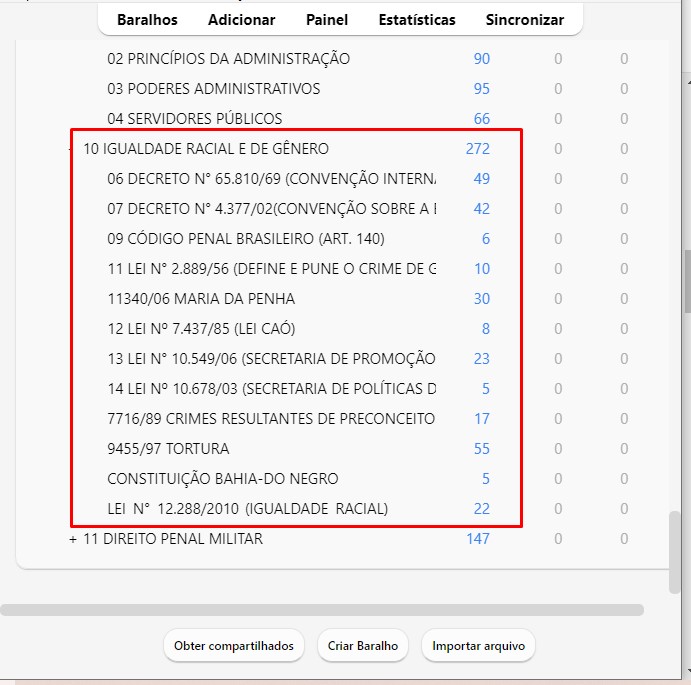Click new-card count 95
Image resolution: width=691 pixels, height=685 pixels.
pyautogui.click(x=482, y=89)
